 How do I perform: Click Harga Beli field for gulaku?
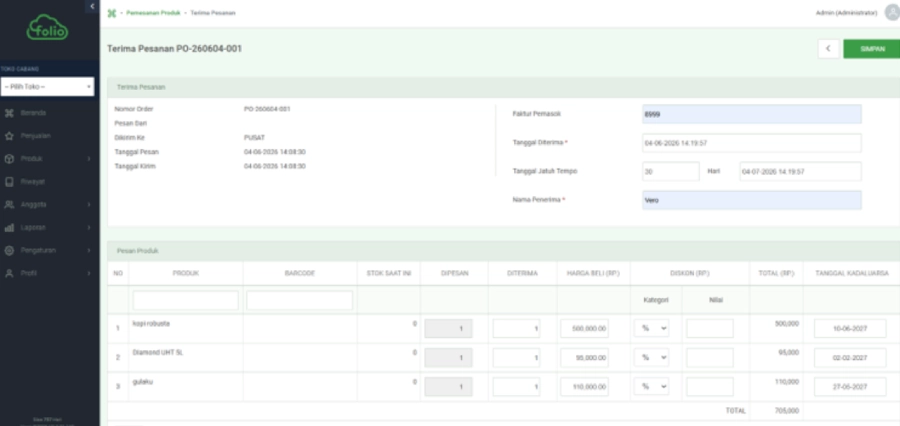click(584, 386)
